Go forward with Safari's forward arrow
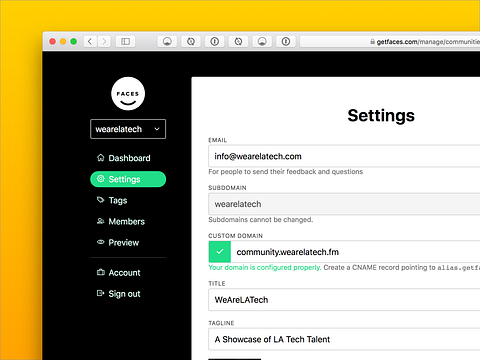The height and width of the screenshot is (360, 480). pos(104,41)
